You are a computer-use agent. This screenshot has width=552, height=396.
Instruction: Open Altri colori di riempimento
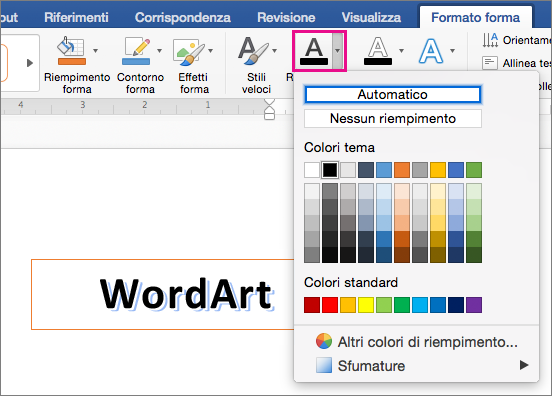[x=416, y=341]
